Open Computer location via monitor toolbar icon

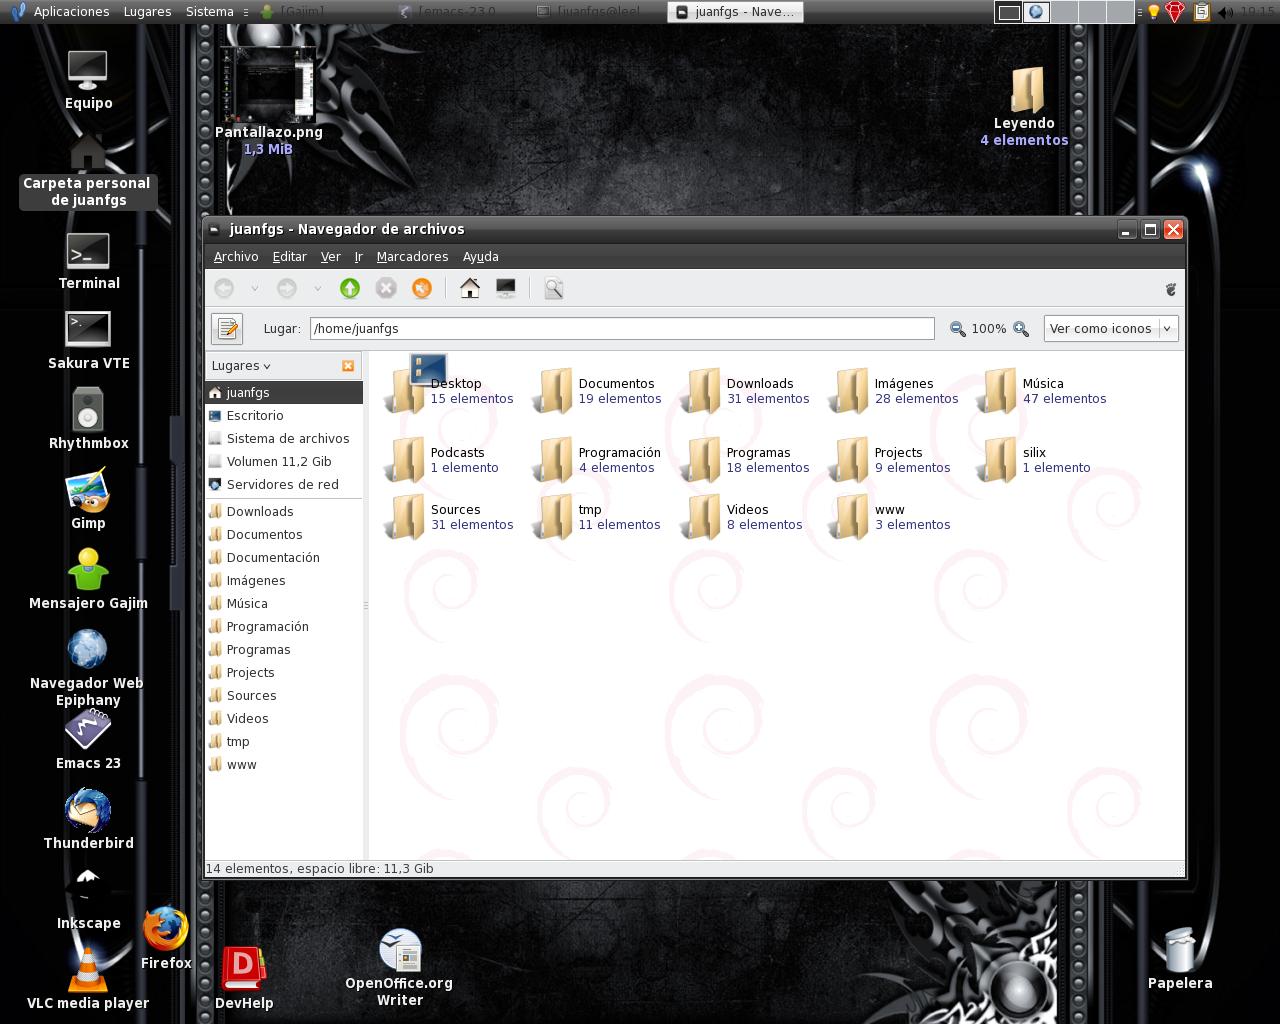tap(506, 288)
